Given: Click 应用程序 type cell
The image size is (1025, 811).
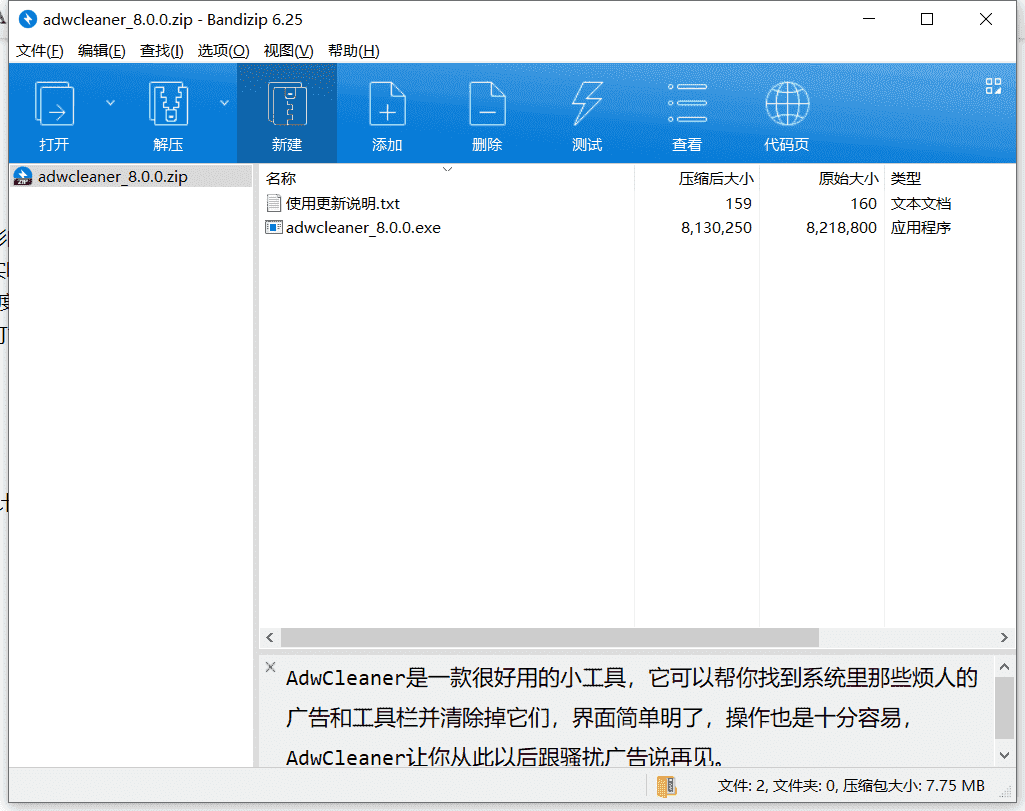Looking at the screenshot, I should [x=920, y=227].
